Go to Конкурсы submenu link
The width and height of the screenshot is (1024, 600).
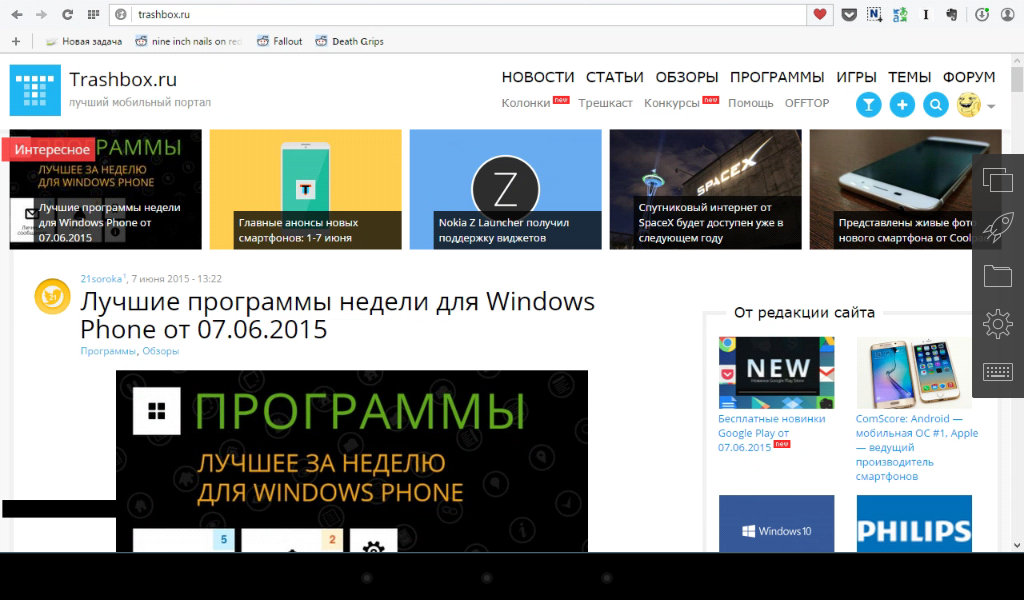click(x=672, y=103)
